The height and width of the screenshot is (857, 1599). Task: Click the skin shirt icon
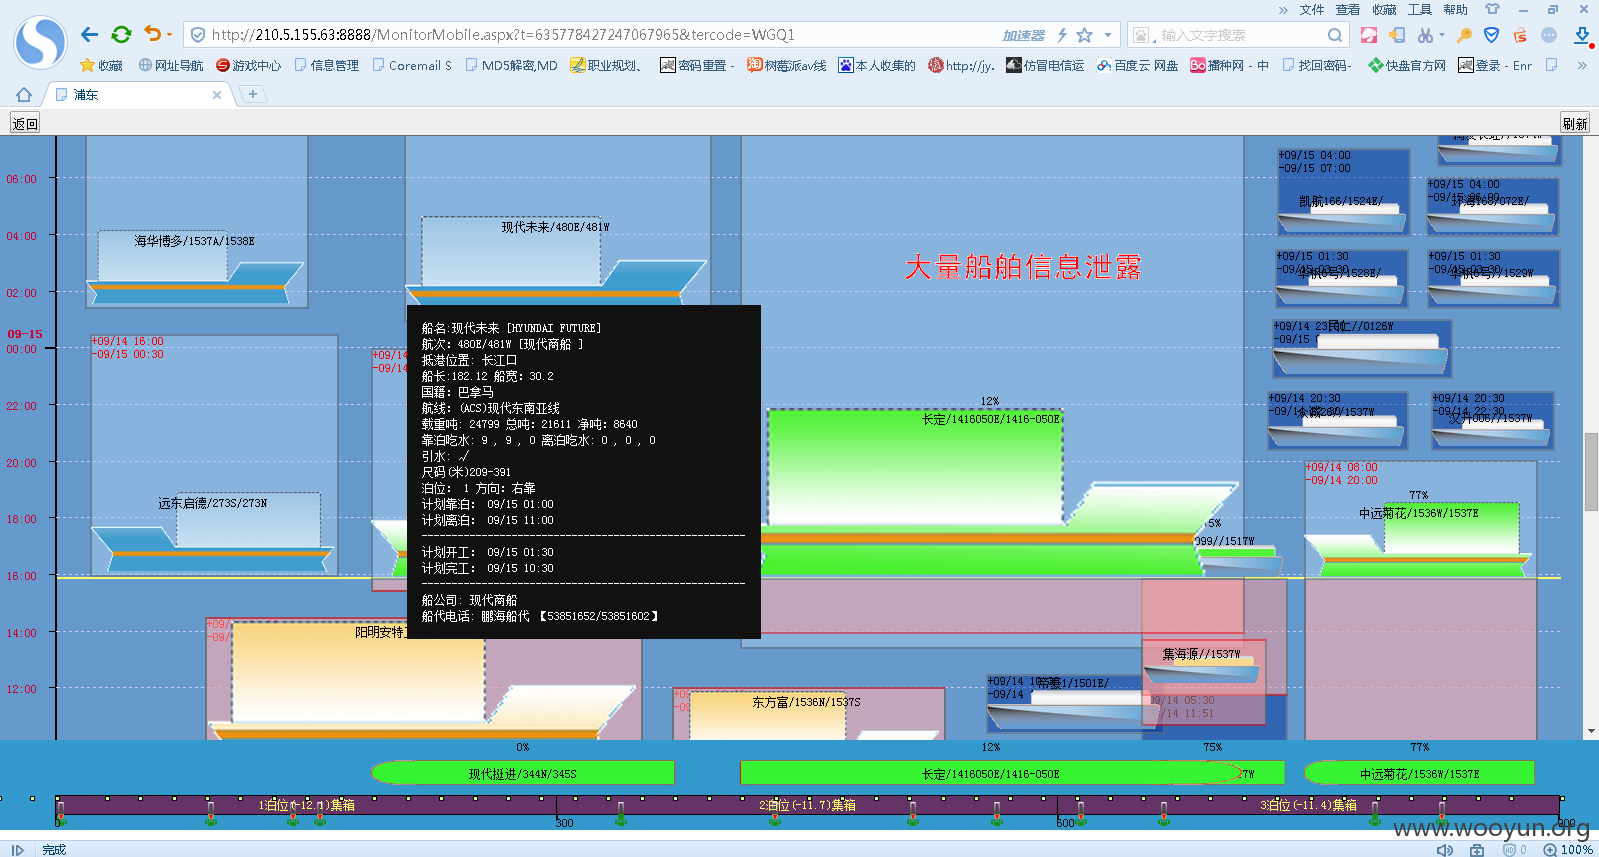[1492, 9]
